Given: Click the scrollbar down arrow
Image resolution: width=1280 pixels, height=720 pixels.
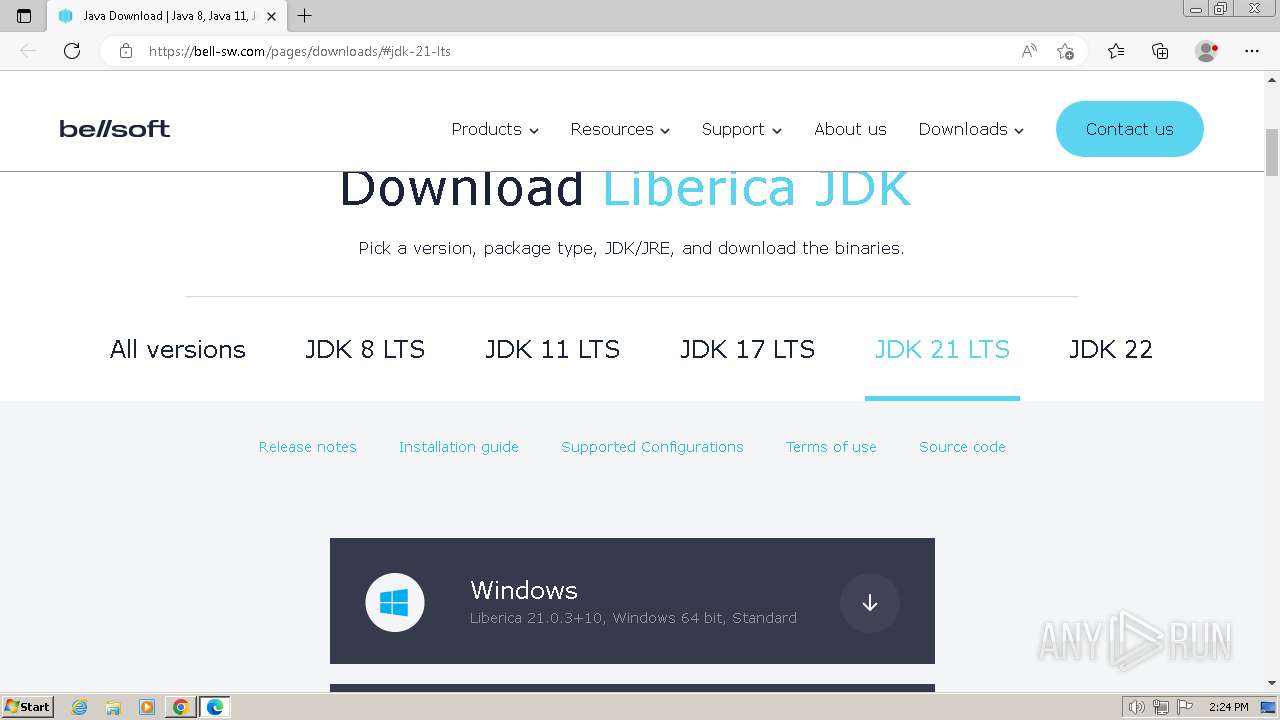Looking at the screenshot, I should 1272,683.
